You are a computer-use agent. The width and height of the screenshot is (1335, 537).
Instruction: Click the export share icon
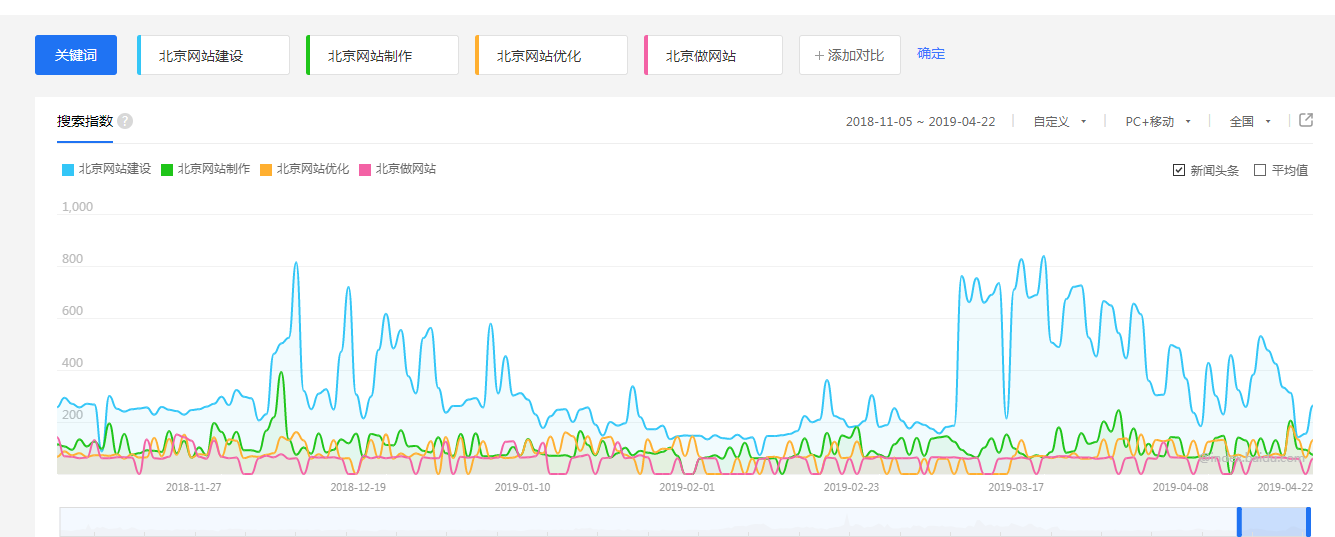pos(1306,120)
